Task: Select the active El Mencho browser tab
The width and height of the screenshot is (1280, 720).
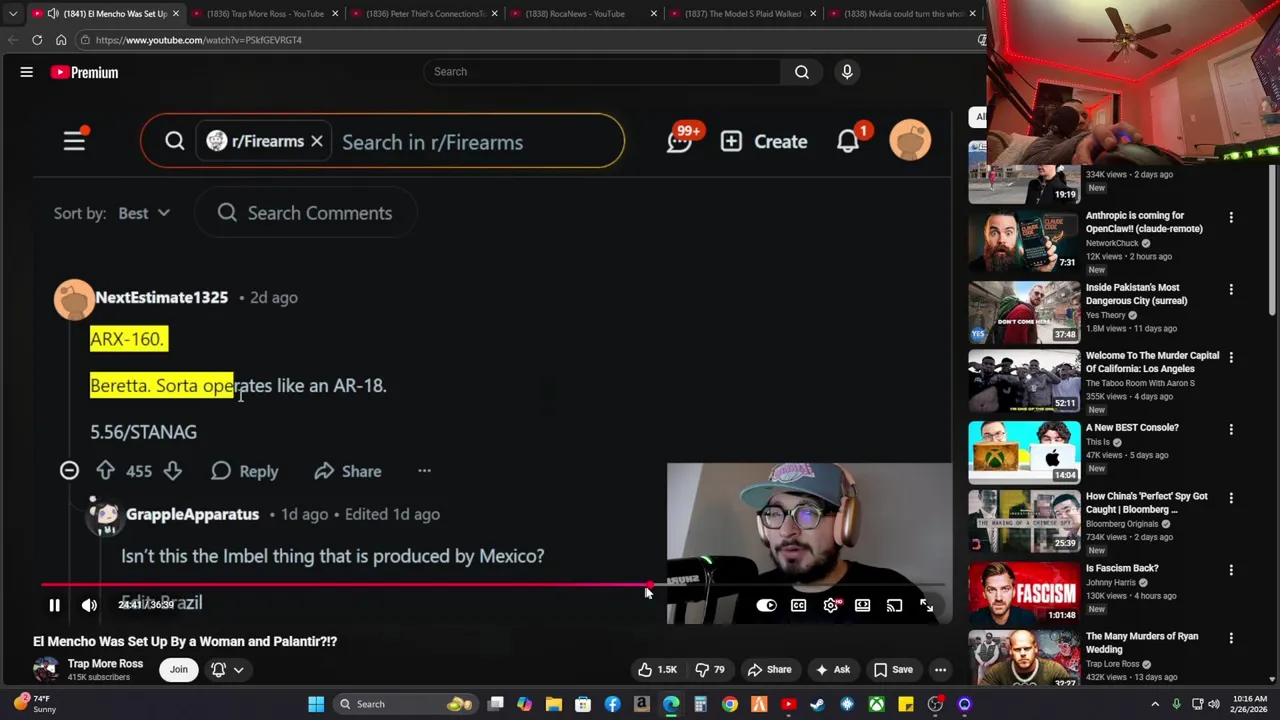Action: click(x=105, y=13)
